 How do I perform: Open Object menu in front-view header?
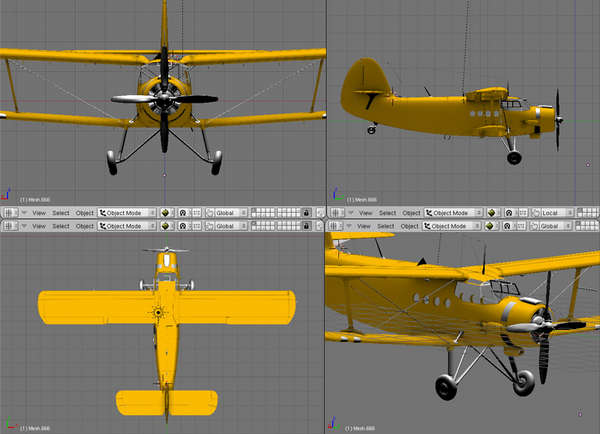85,213
